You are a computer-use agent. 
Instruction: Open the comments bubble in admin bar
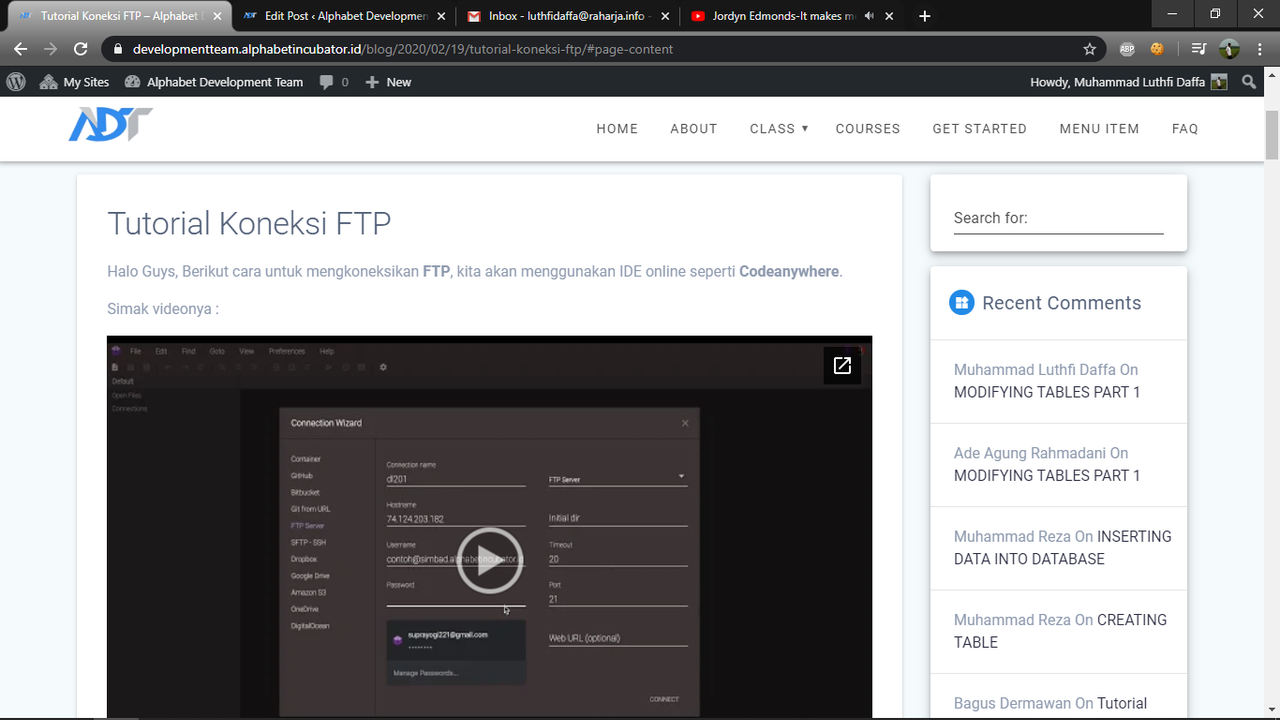pos(334,82)
